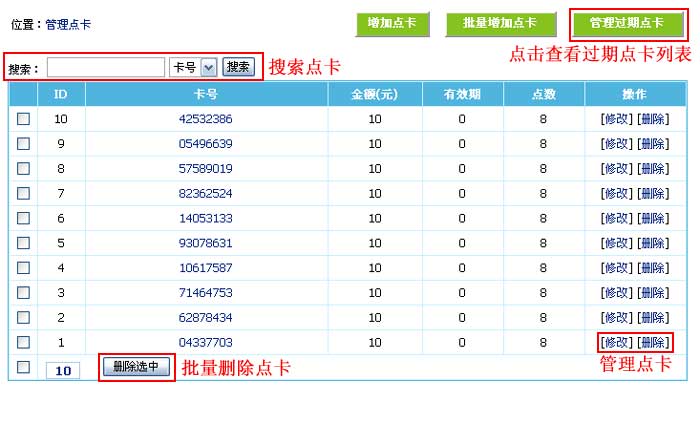This screenshot has width=700, height=444.
Task: Delete card ID 1 via 删除 link
Action: pyautogui.click(x=652, y=342)
